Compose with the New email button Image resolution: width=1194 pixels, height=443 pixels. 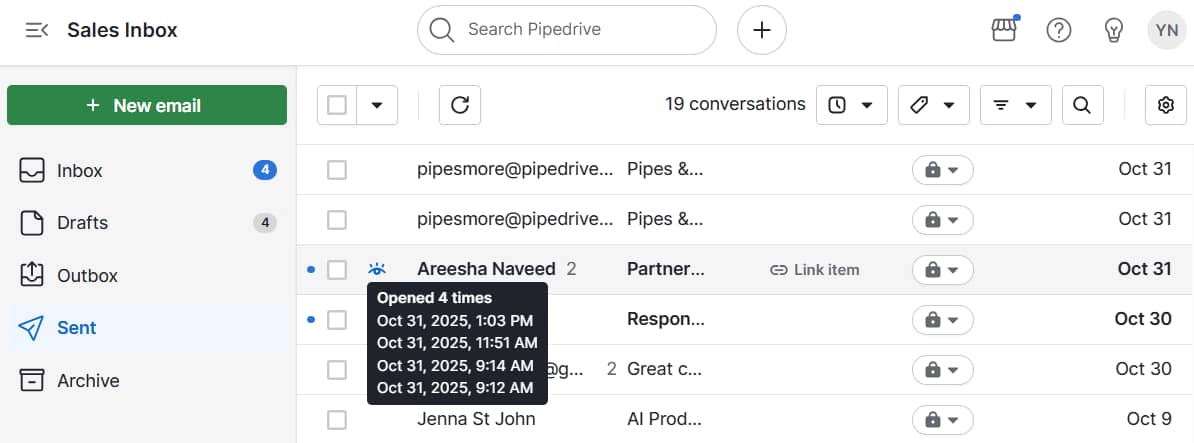point(147,105)
